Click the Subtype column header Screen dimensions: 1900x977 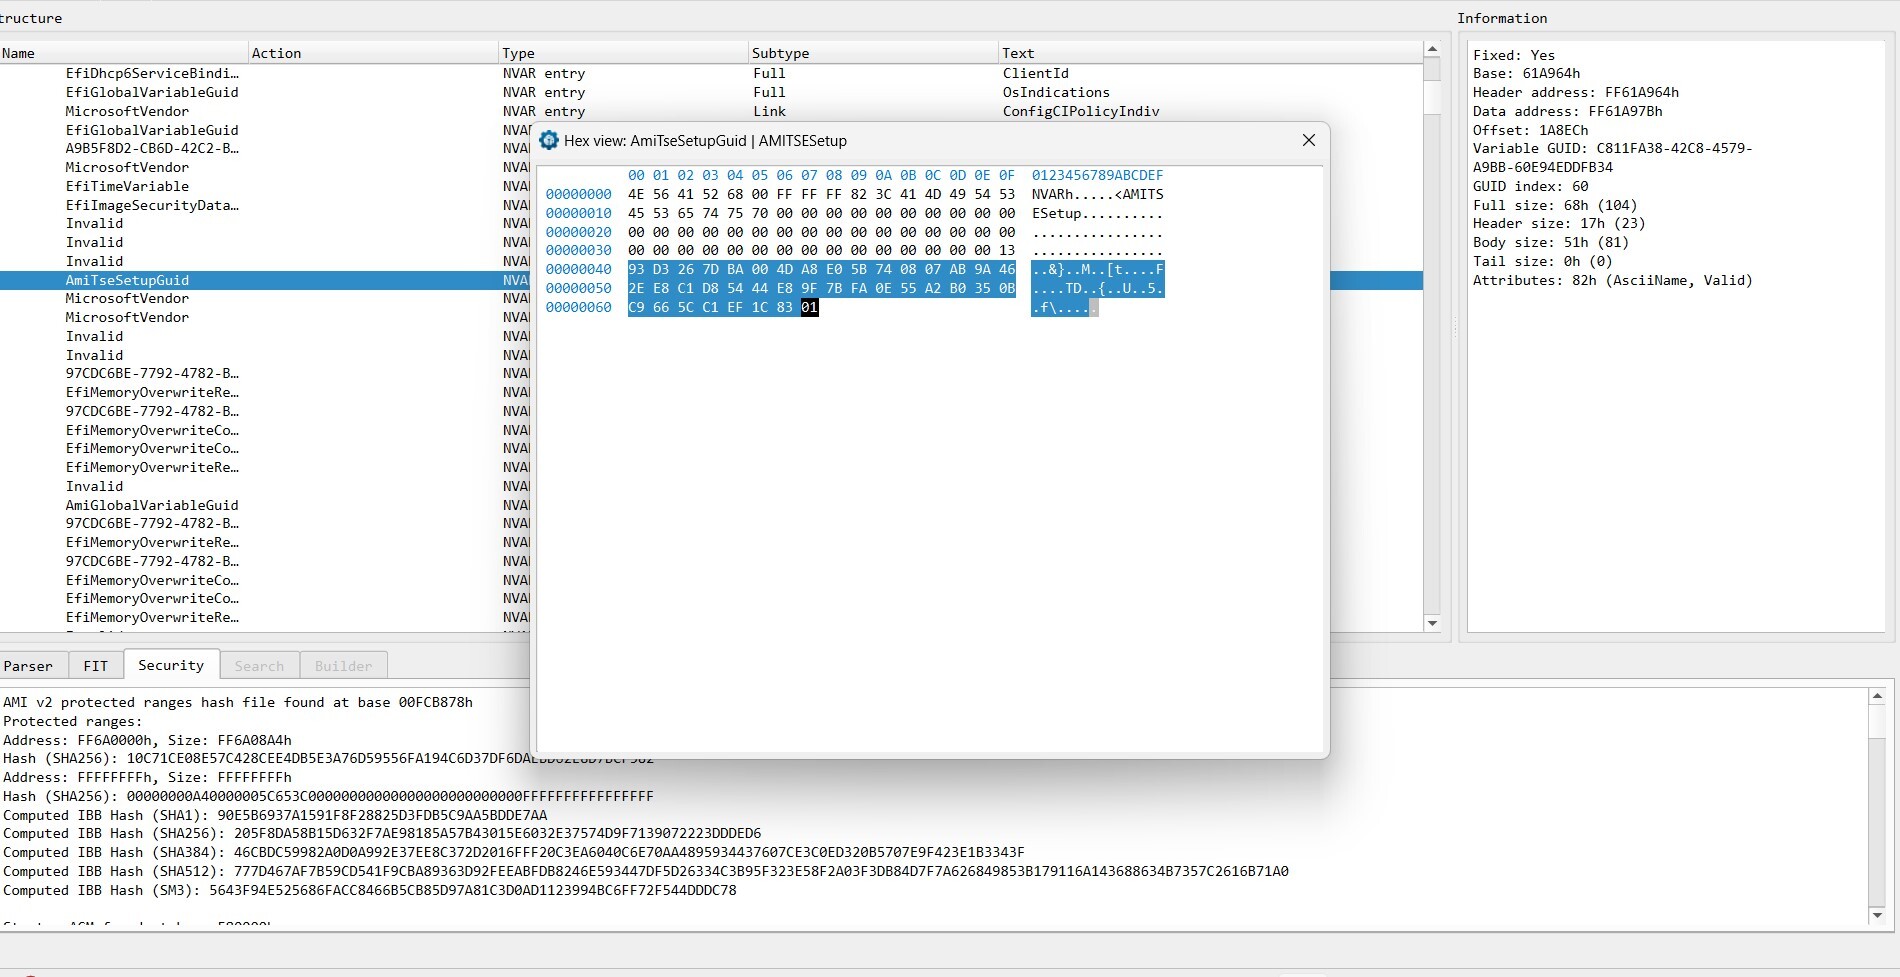click(781, 53)
